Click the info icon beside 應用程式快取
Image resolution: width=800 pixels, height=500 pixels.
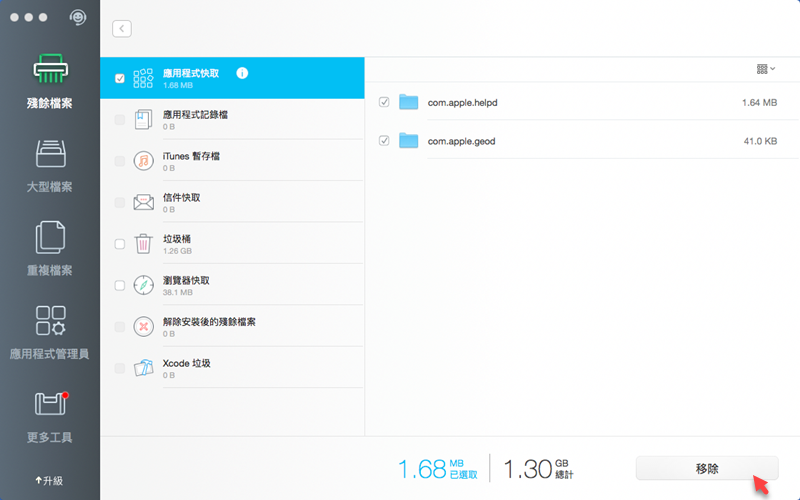click(242, 73)
